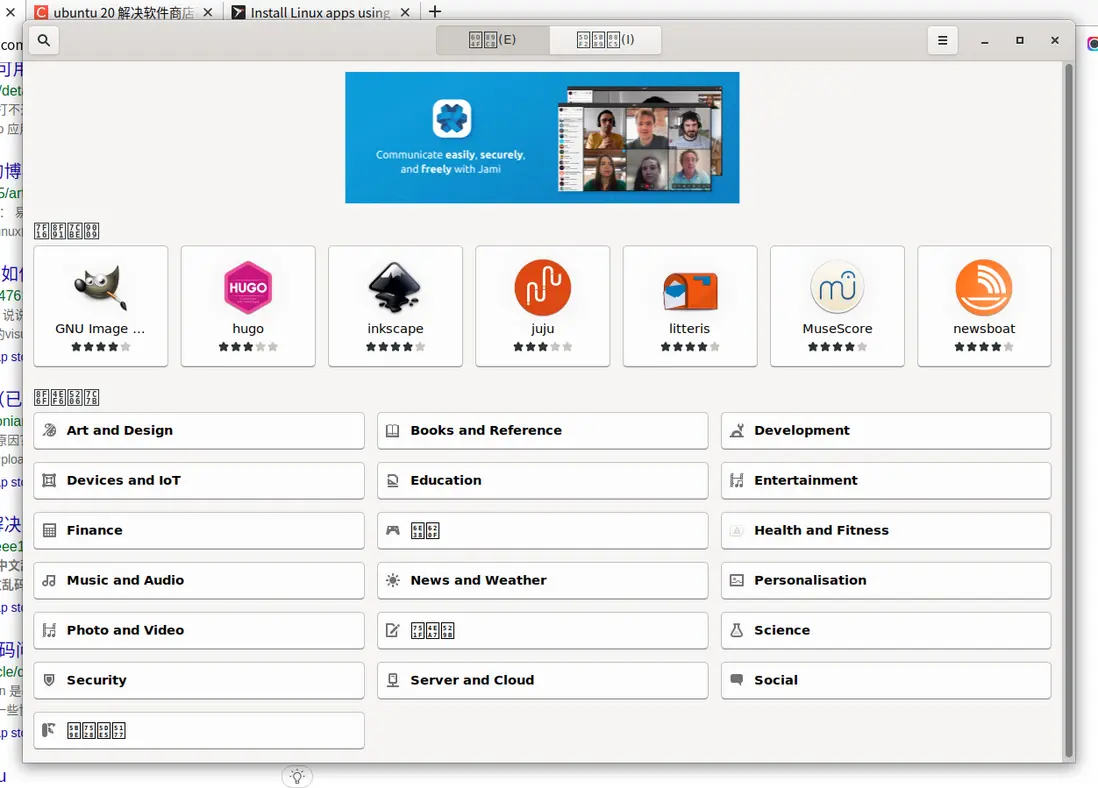Click the vertical scrollbar of Software window
The height and width of the screenshot is (788, 1098).
(1069, 410)
